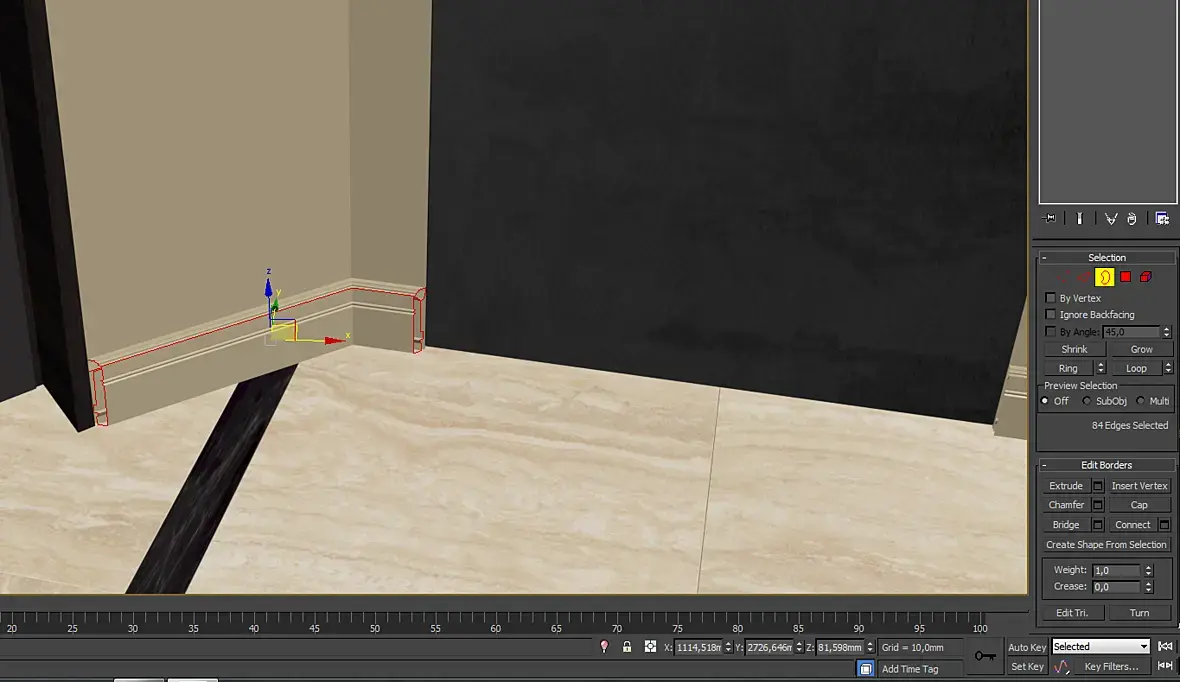Click the Turn button

(x=1139, y=613)
